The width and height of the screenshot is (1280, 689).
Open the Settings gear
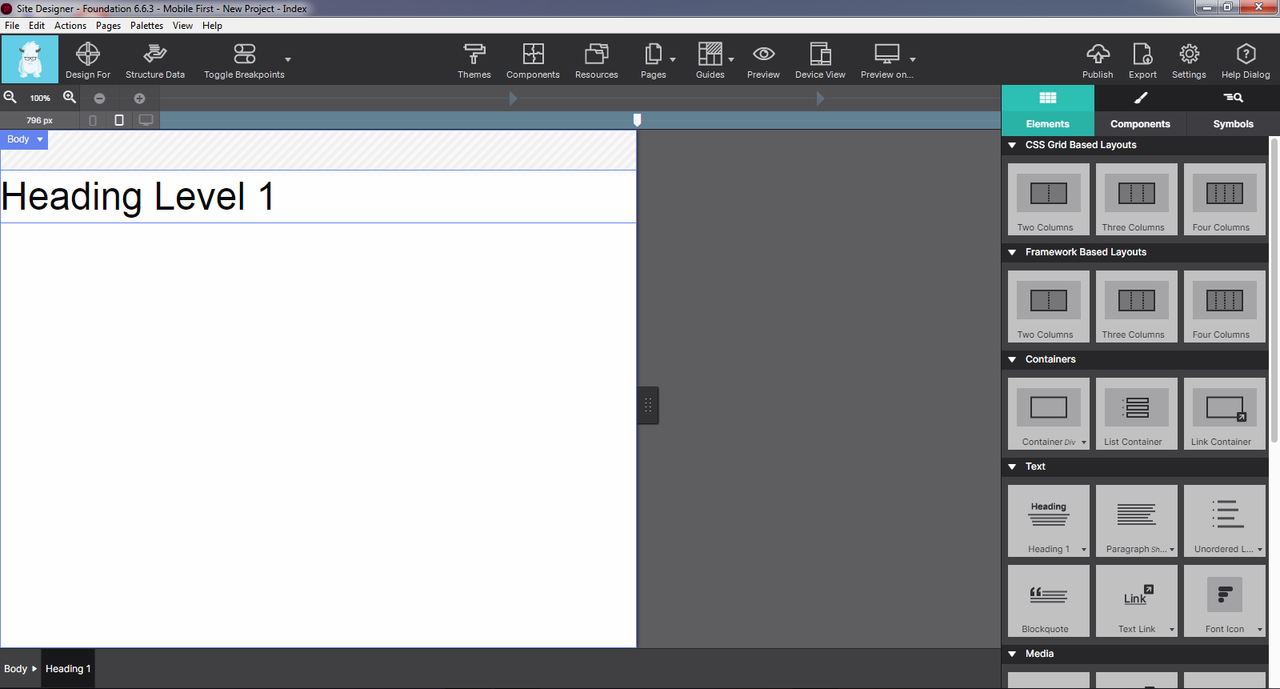click(1189, 54)
